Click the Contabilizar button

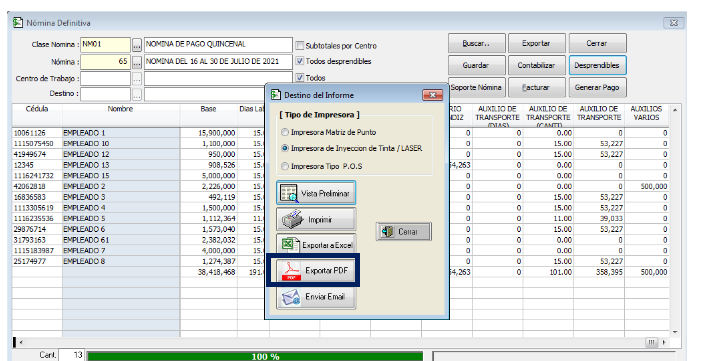point(536,65)
